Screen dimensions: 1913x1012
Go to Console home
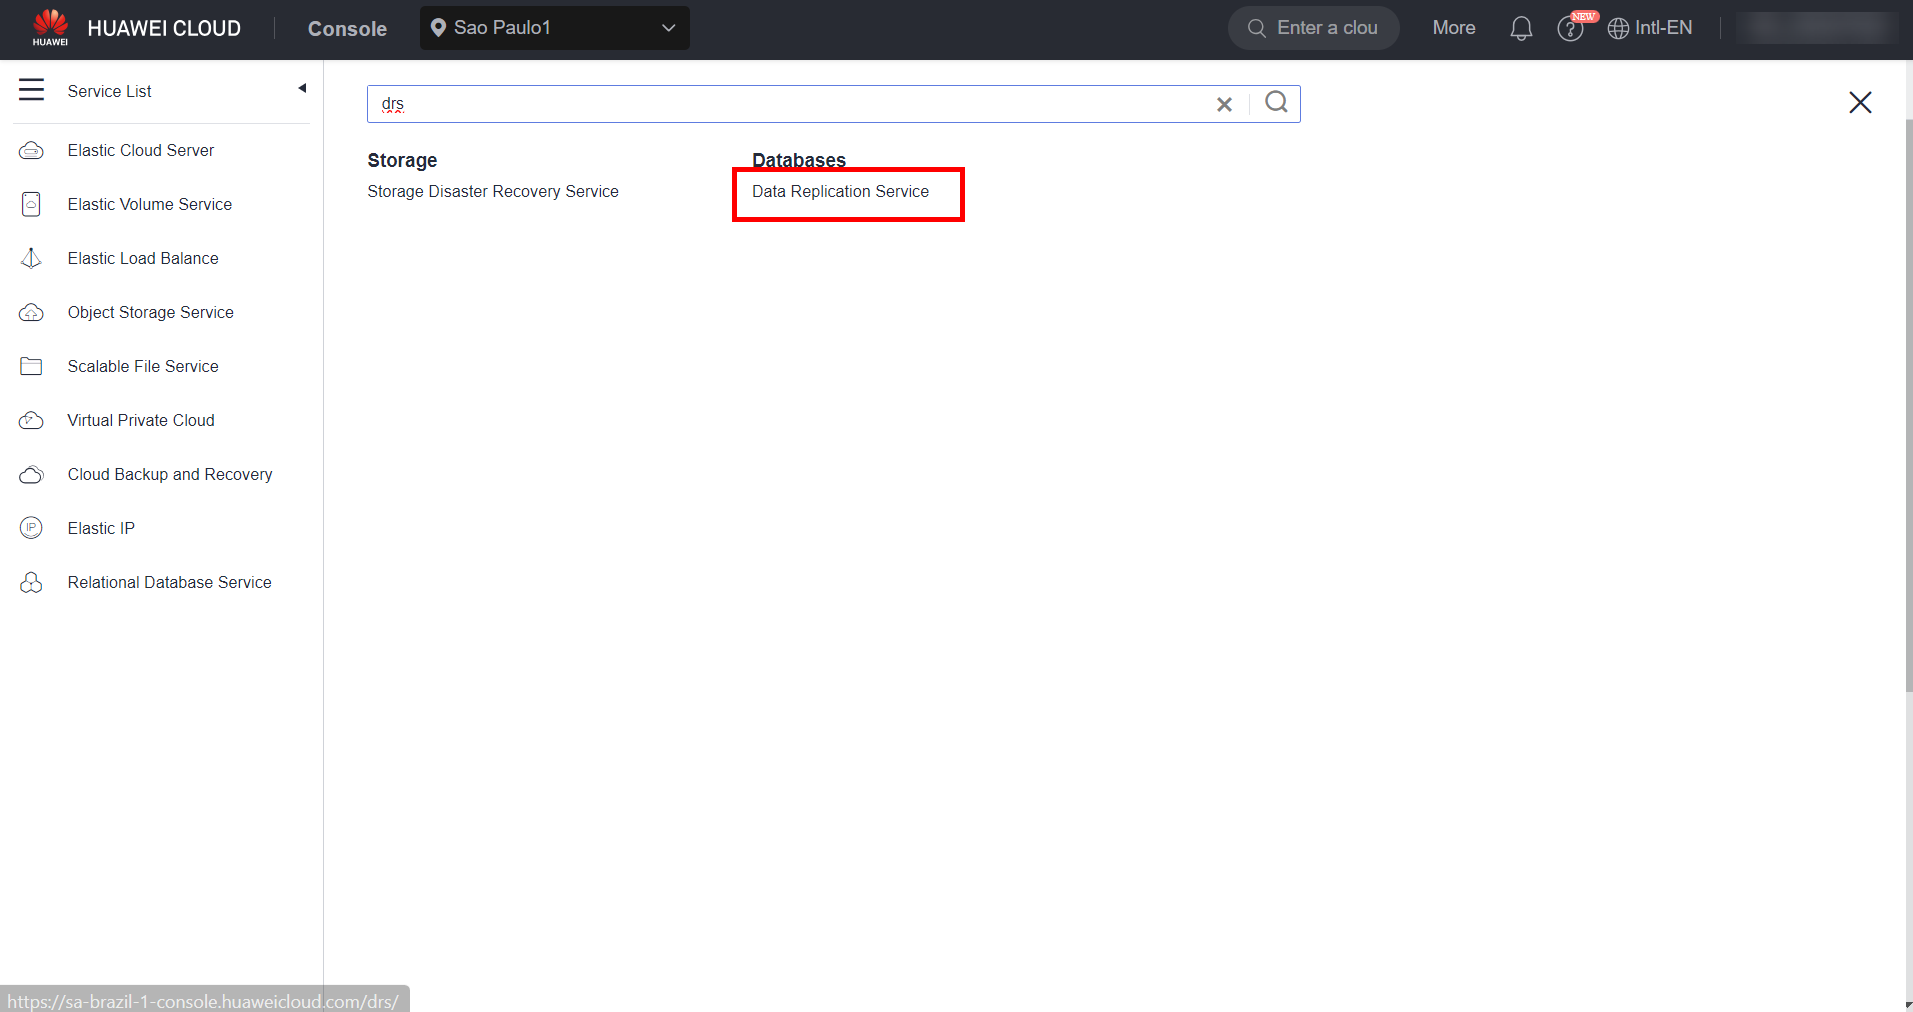pos(347,29)
